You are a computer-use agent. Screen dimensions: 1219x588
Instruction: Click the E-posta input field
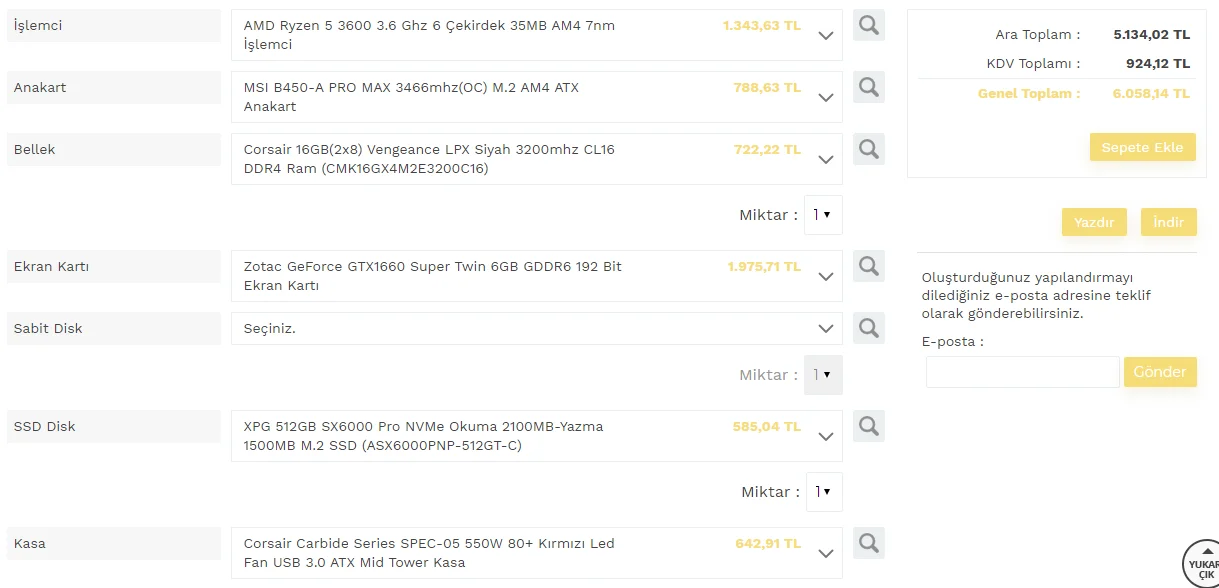coord(1022,372)
